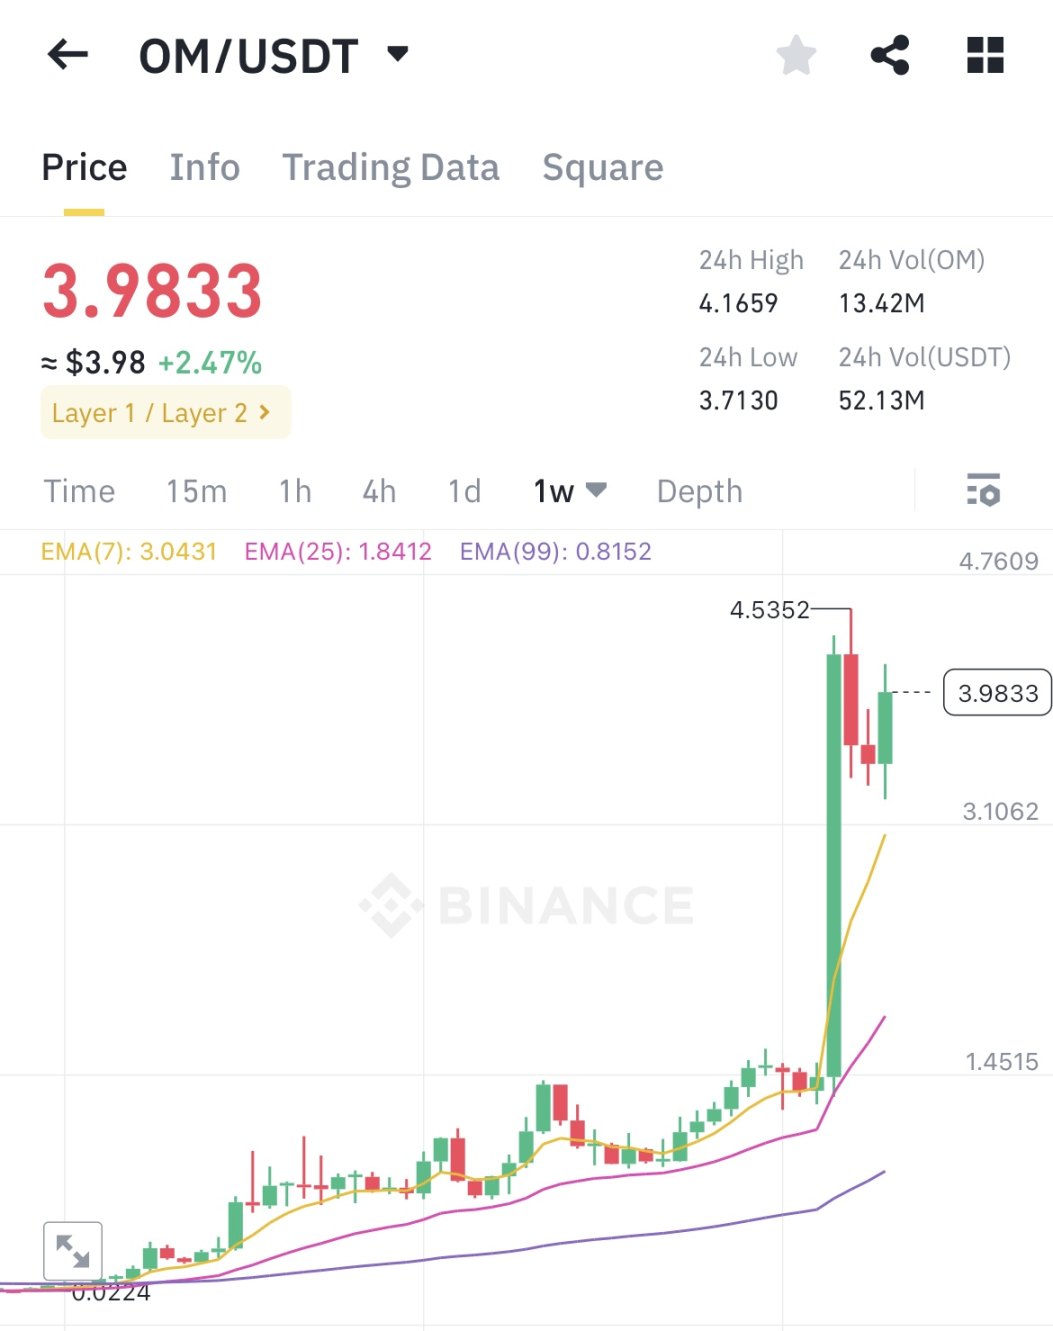1053x1331 pixels.
Task: Select the 4h timeframe
Action: [x=379, y=491]
